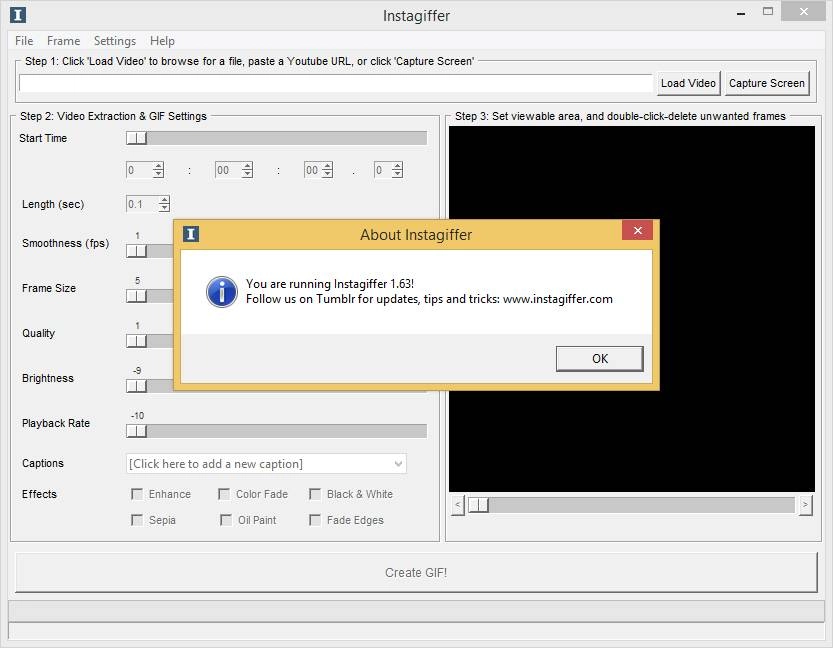
Task: Click the Start Time slider handle
Action: point(137,138)
